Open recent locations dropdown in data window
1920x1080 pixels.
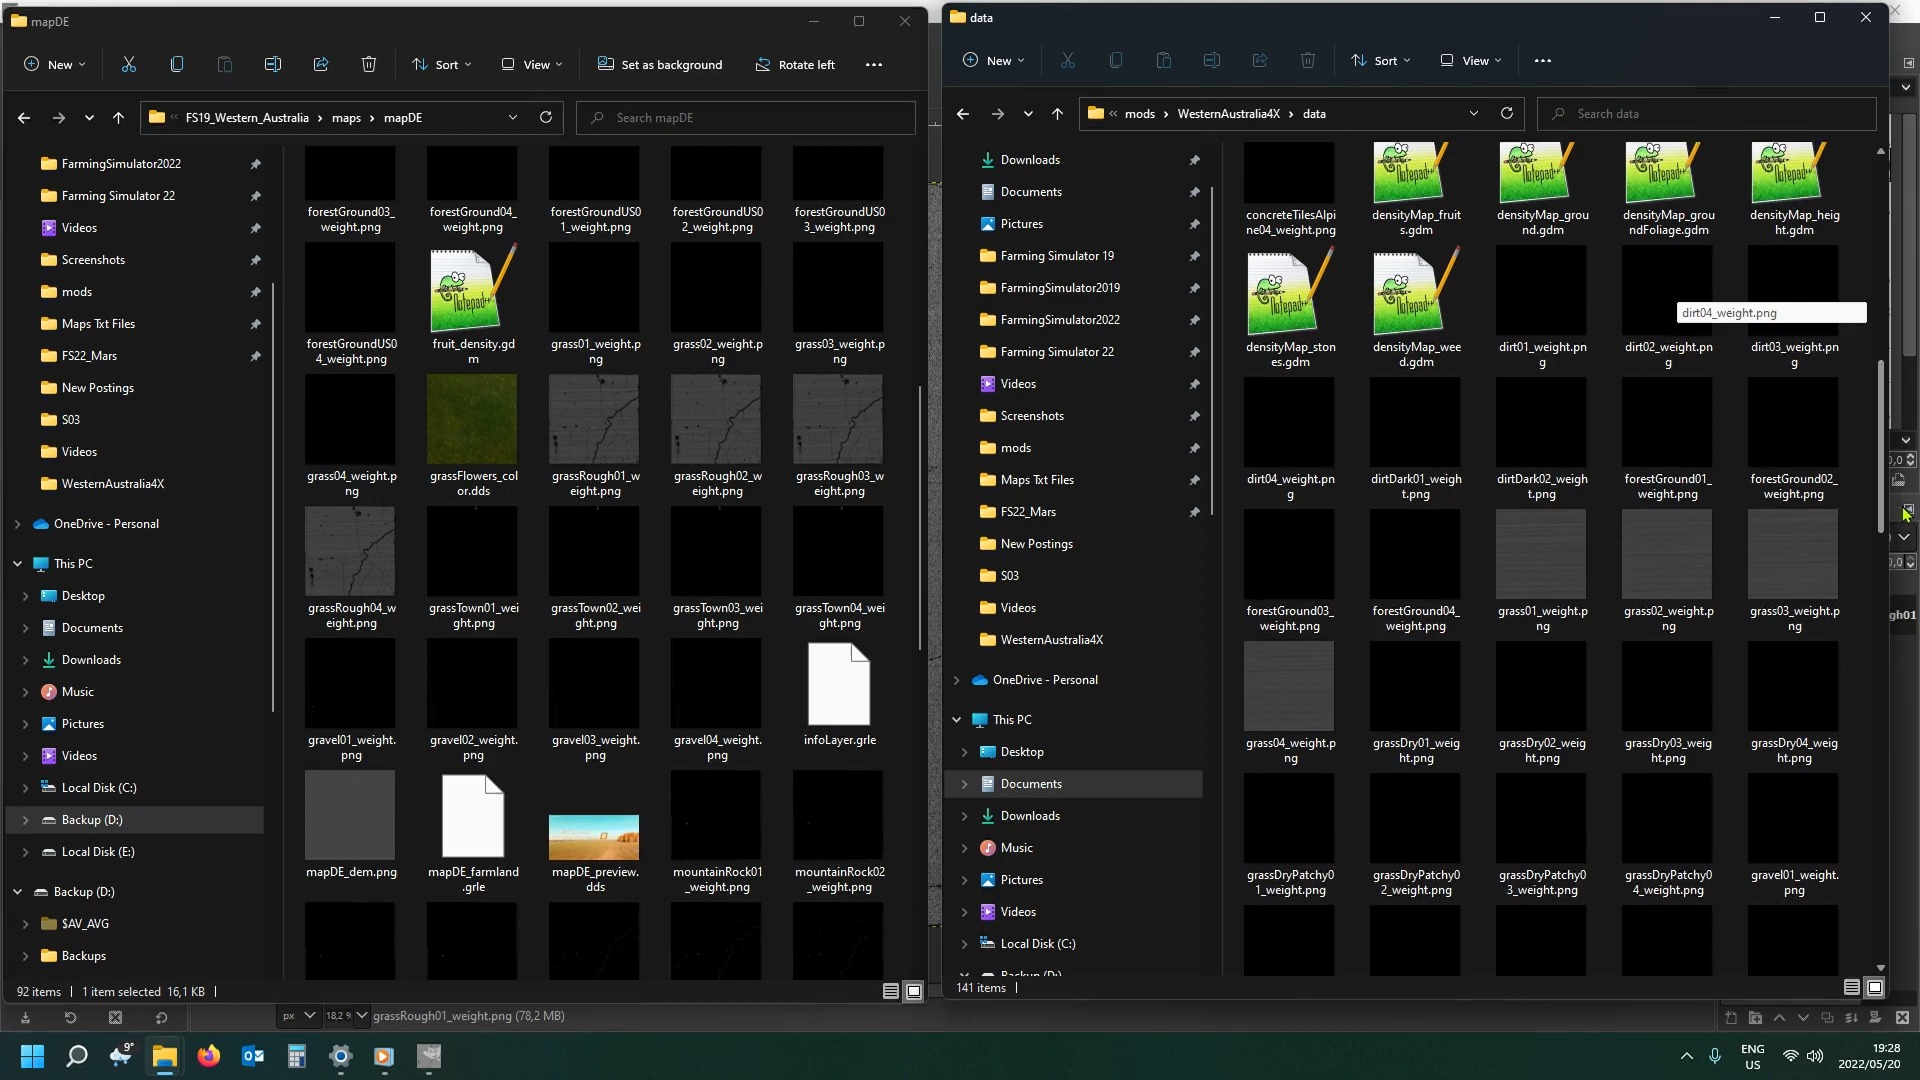pyautogui.click(x=1028, y=114)
